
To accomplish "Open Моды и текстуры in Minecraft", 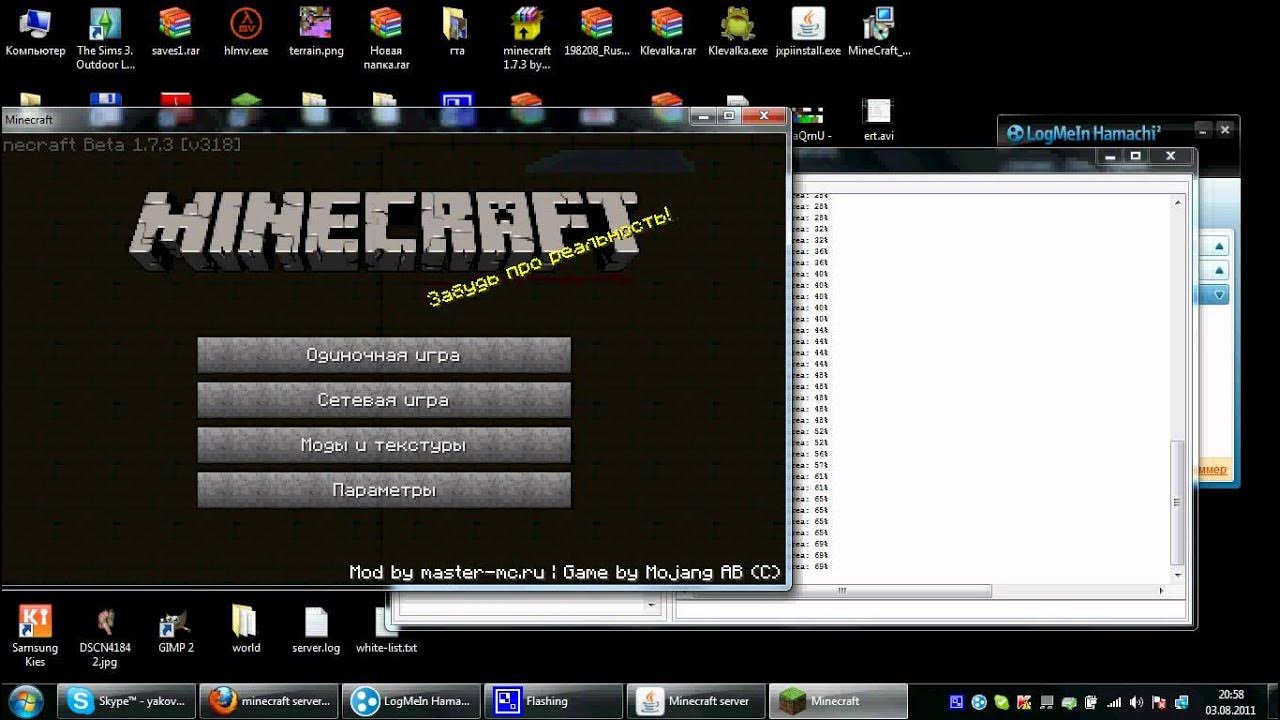I will (384, 445).
